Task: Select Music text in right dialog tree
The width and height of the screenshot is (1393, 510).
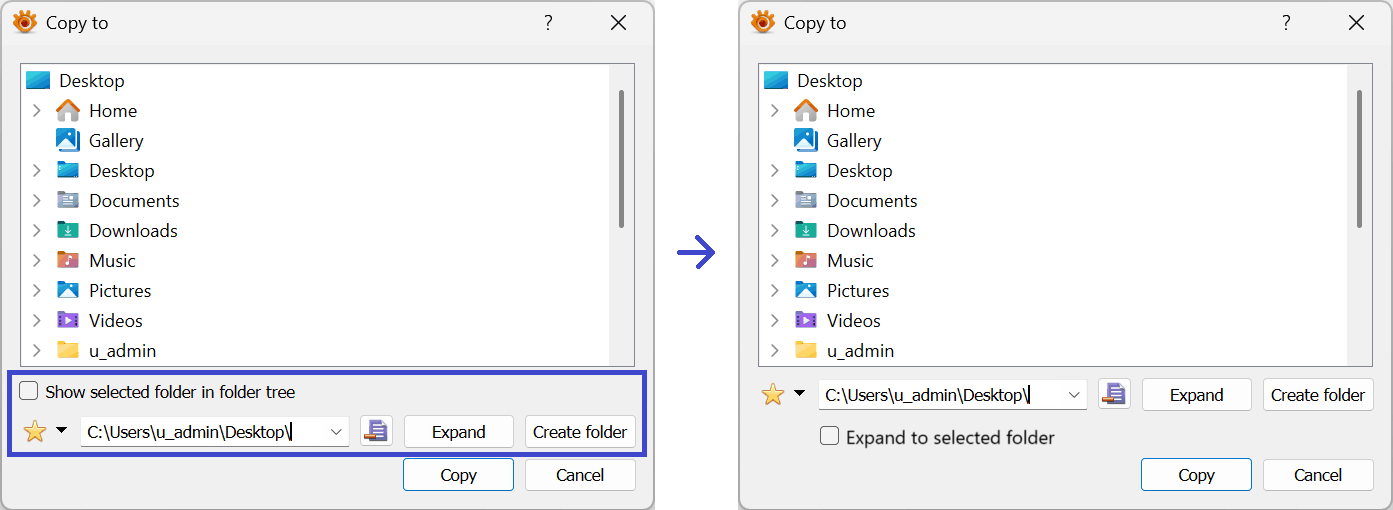Action: [x=850, y=261]
